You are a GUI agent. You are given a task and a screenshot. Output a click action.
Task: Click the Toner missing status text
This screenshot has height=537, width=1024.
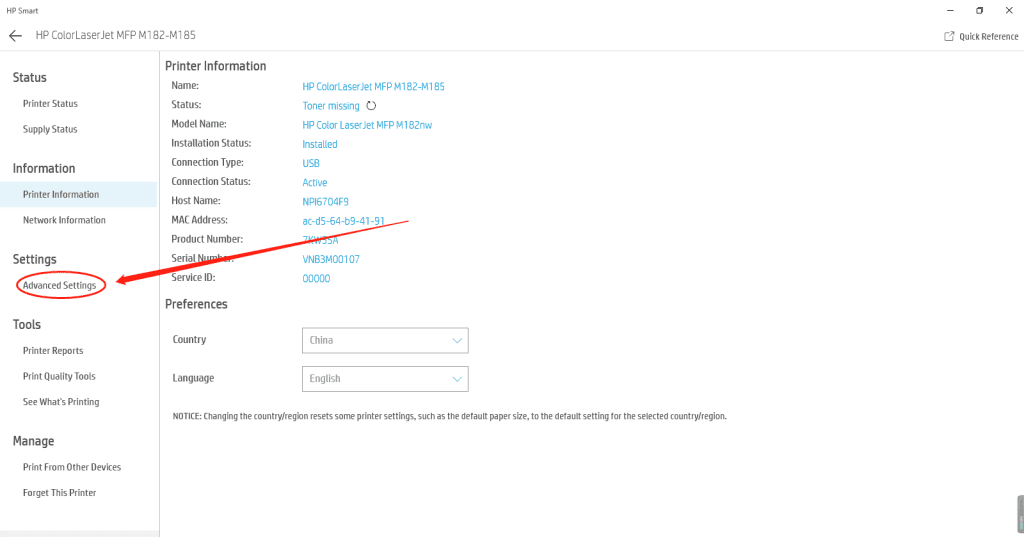click(x=330, y=106)
